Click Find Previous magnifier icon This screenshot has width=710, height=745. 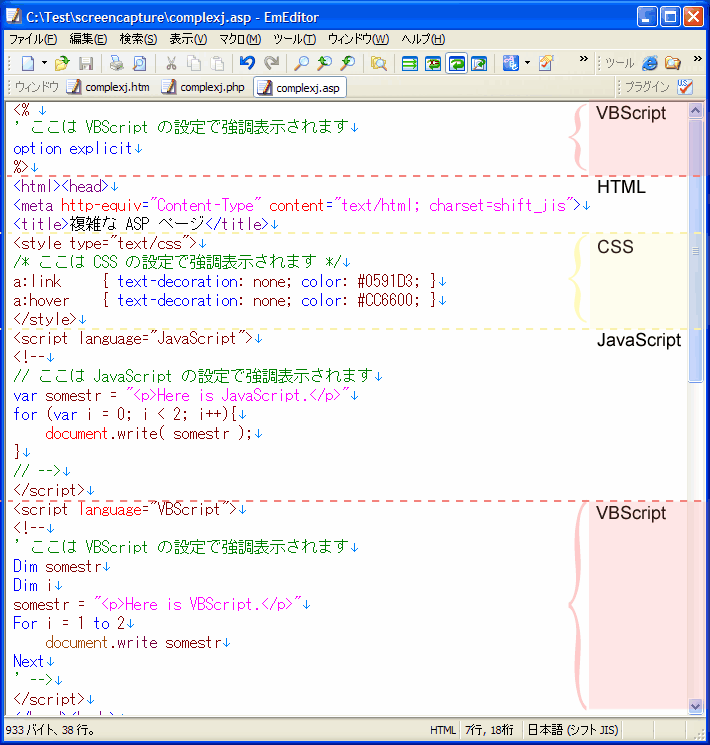(348, 63)
